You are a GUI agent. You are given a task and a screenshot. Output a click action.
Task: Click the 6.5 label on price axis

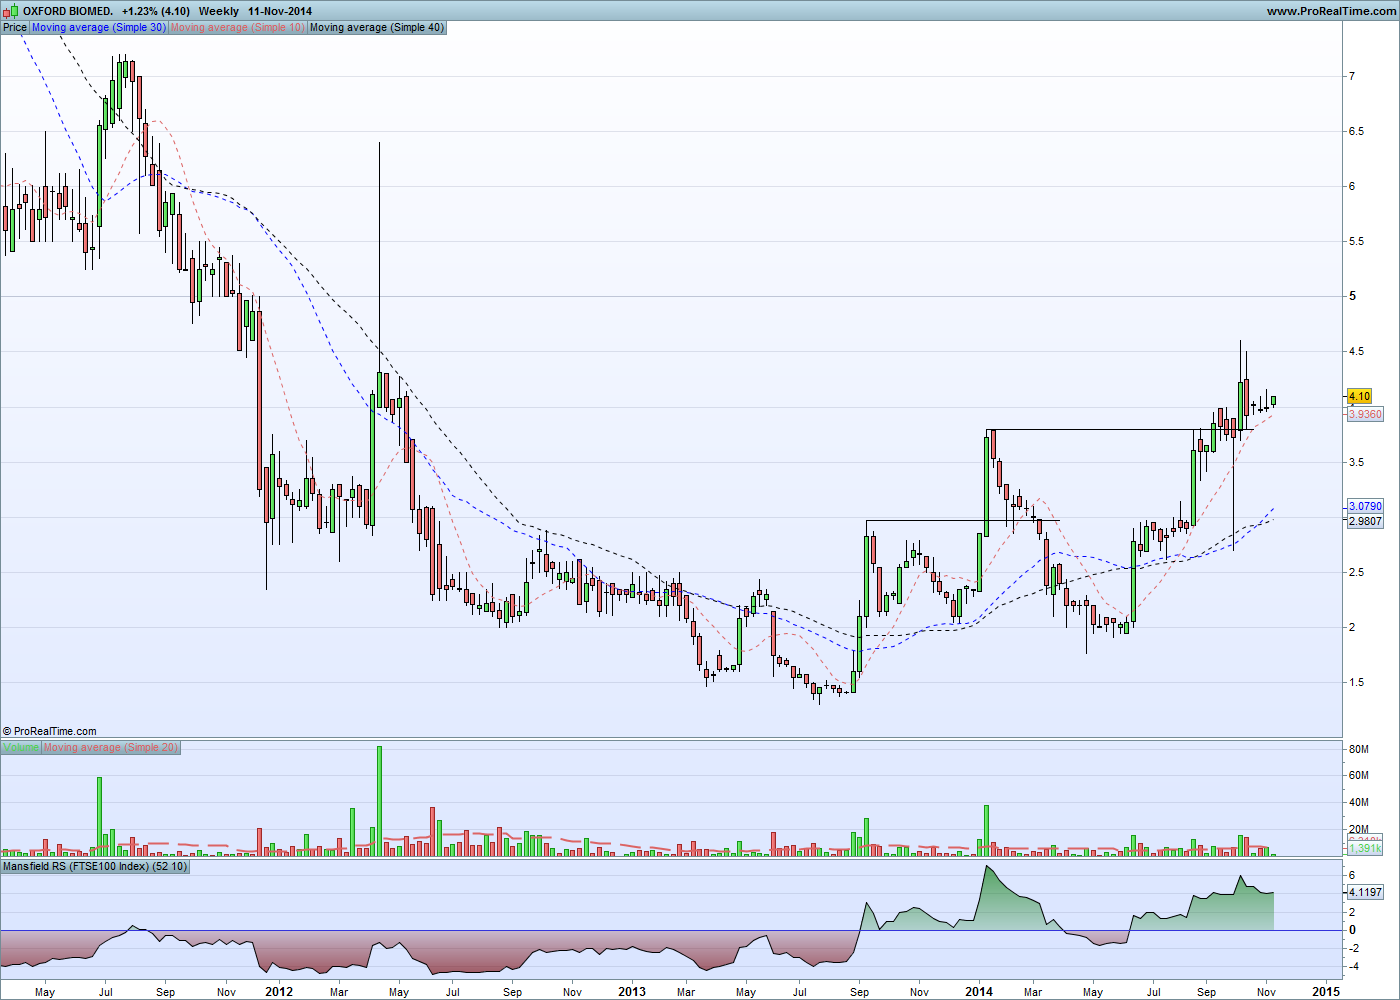(1356, 131)
